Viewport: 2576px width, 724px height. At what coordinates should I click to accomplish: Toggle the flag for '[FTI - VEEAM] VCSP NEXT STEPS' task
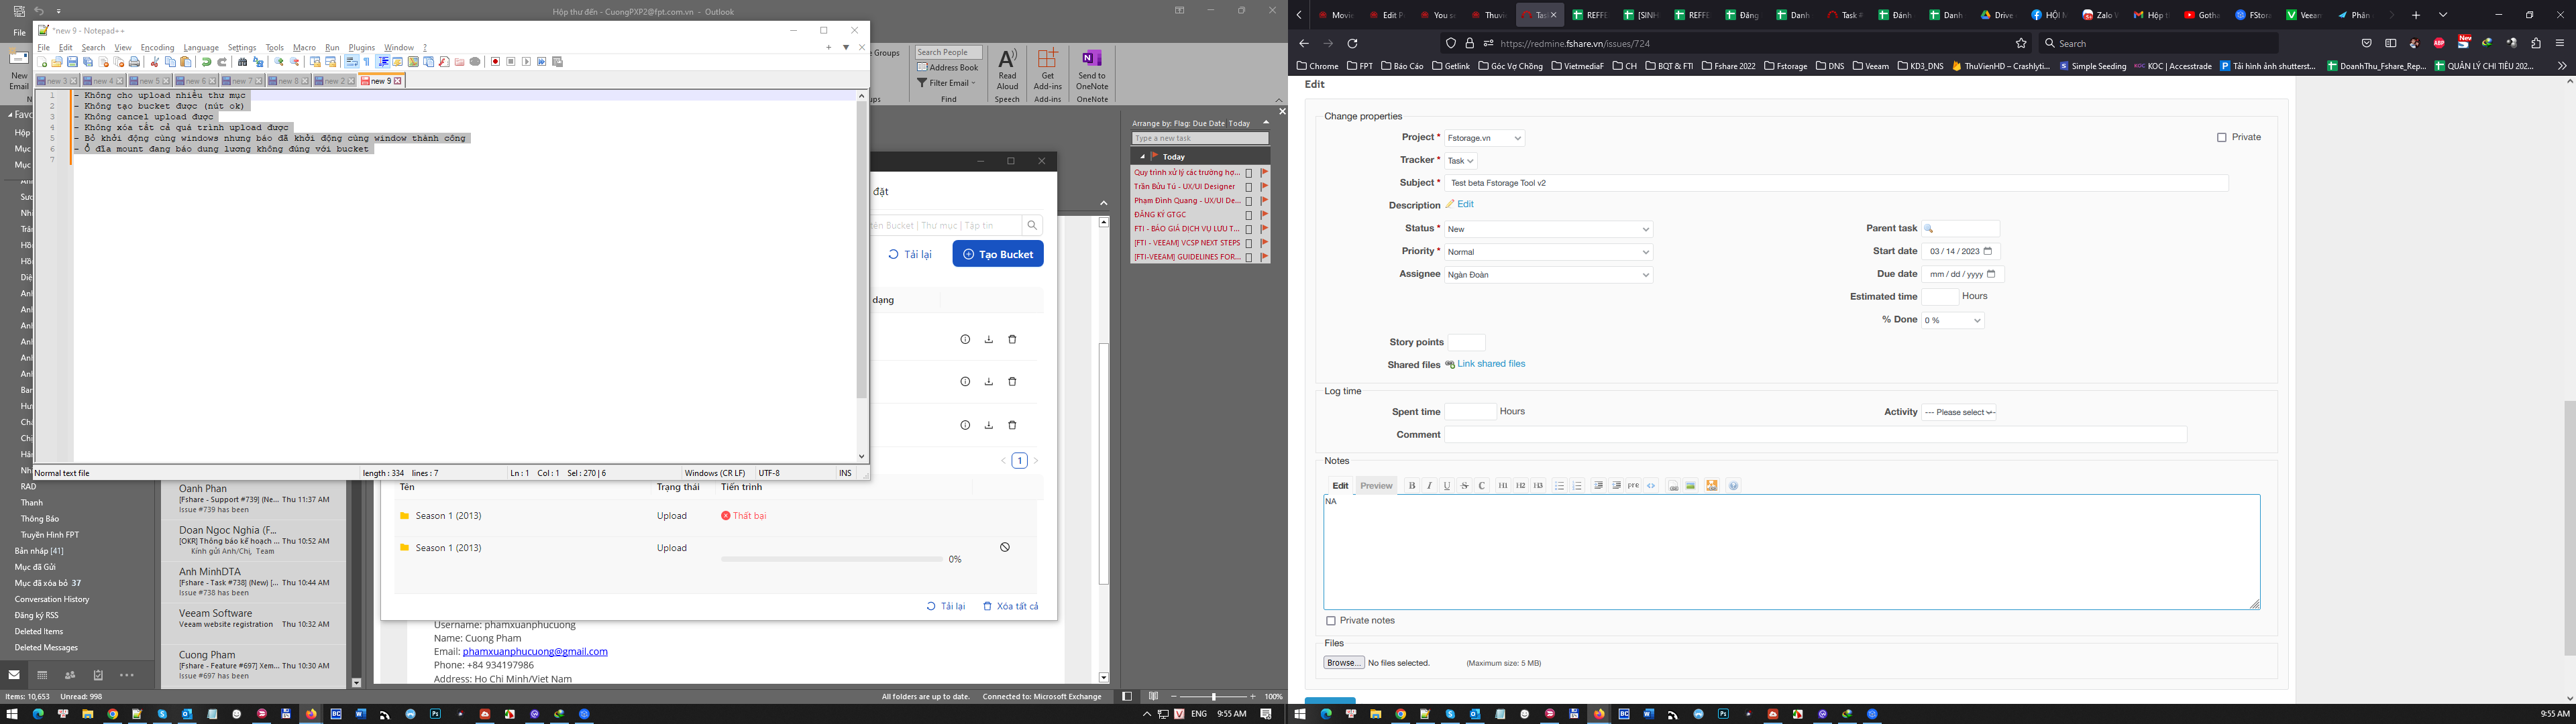pos(1264,243)
